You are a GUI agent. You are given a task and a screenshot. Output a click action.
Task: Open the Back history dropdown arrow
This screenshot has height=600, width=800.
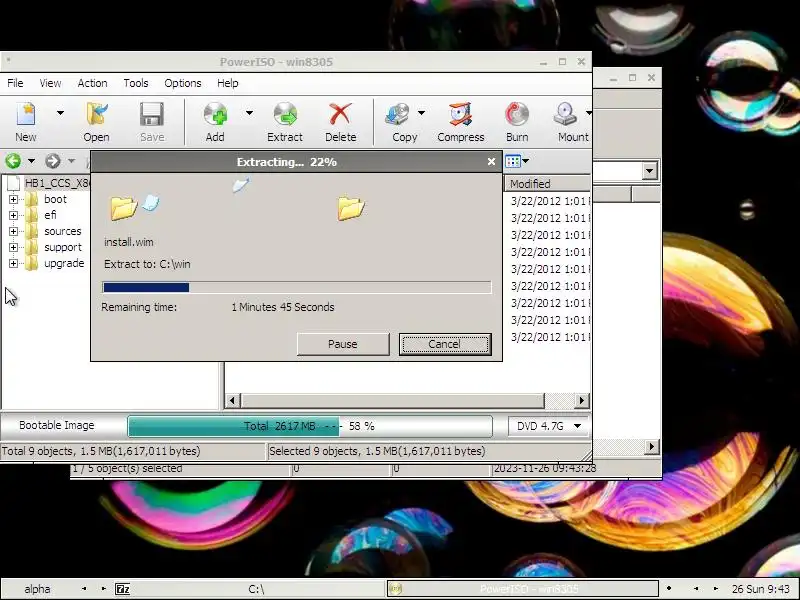pos(31,161)
